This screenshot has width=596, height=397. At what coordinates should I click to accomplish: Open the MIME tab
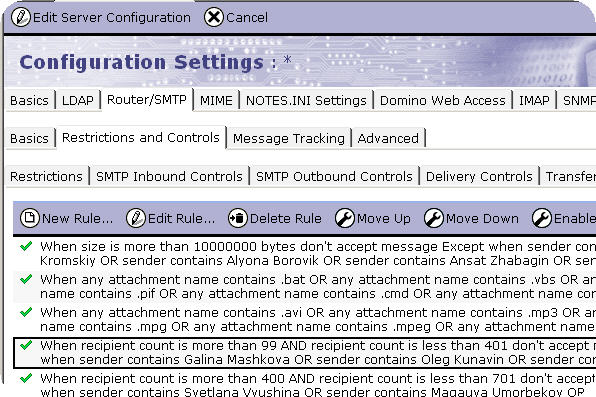(216, 100)
